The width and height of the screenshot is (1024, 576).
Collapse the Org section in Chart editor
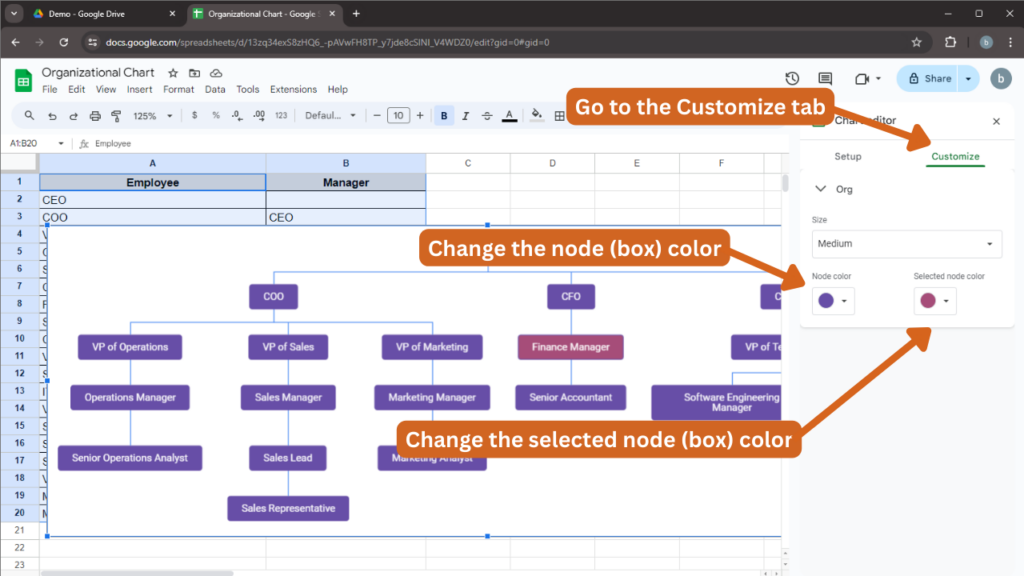click(820, 188)
